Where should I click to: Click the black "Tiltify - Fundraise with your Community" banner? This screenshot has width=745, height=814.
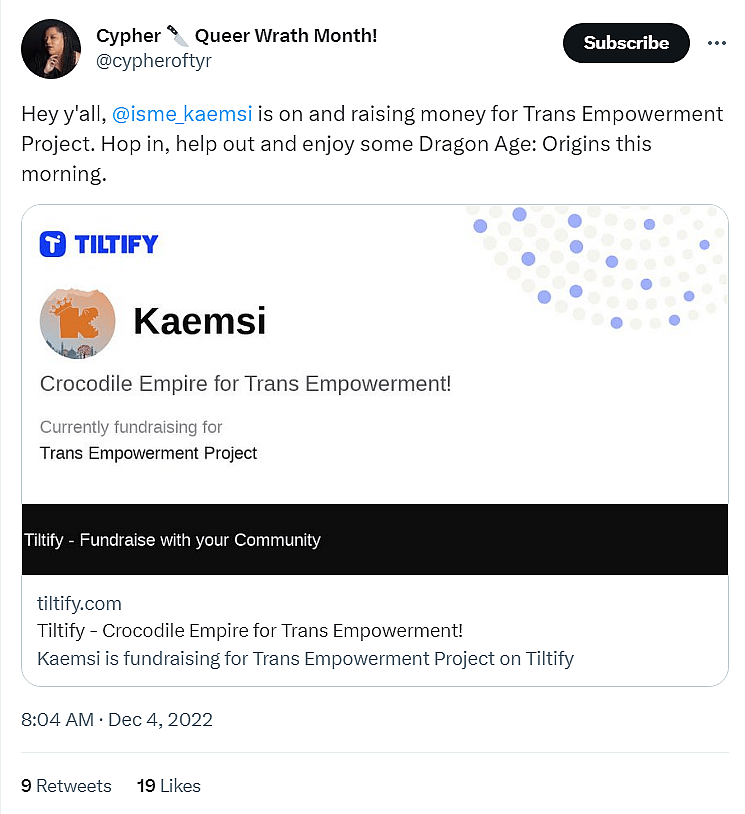(x=374, y=539)
